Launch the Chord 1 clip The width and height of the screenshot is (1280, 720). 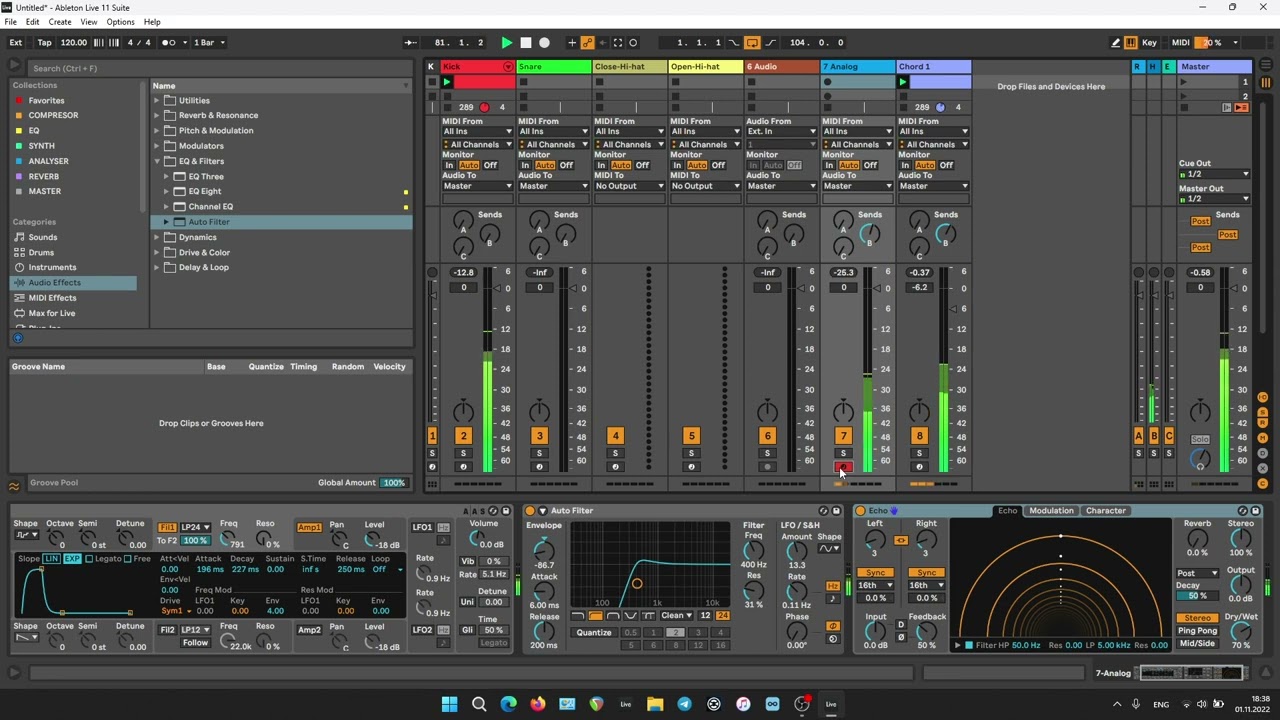point(903,82)
